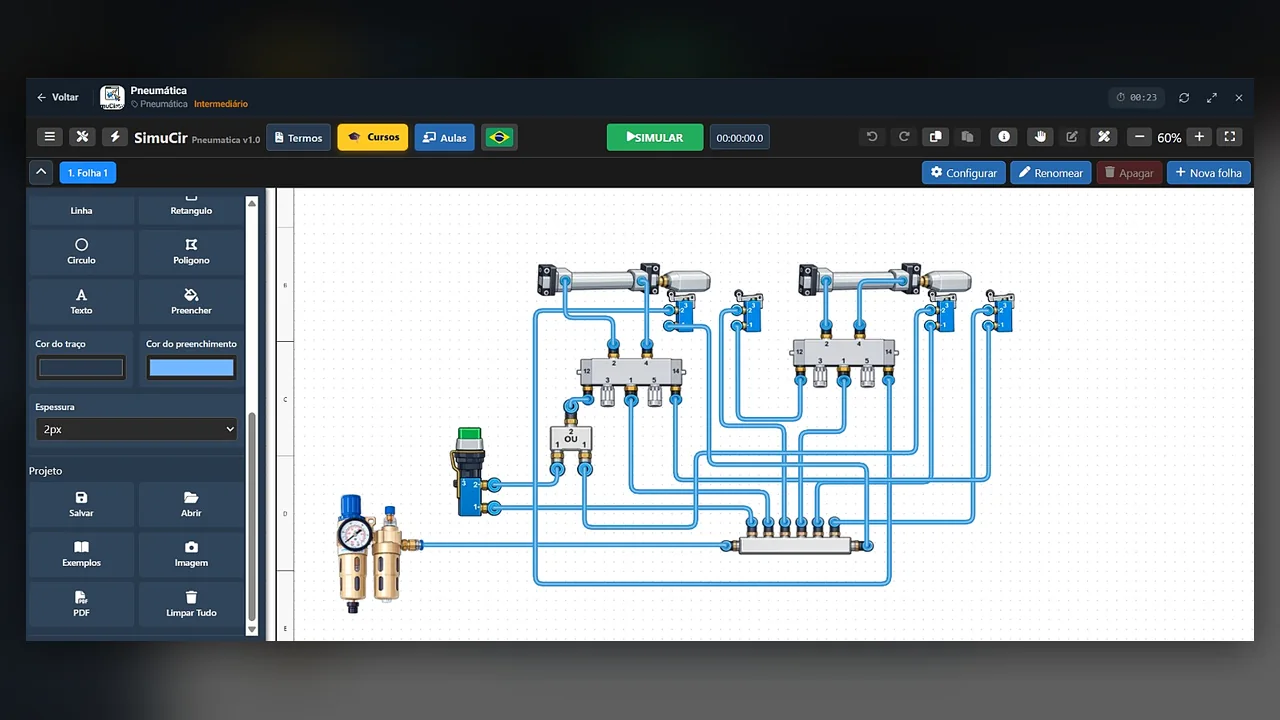The image size is (1280, 720).
Task: Open the Brazil flag language selector
Action: click(499, 137)
